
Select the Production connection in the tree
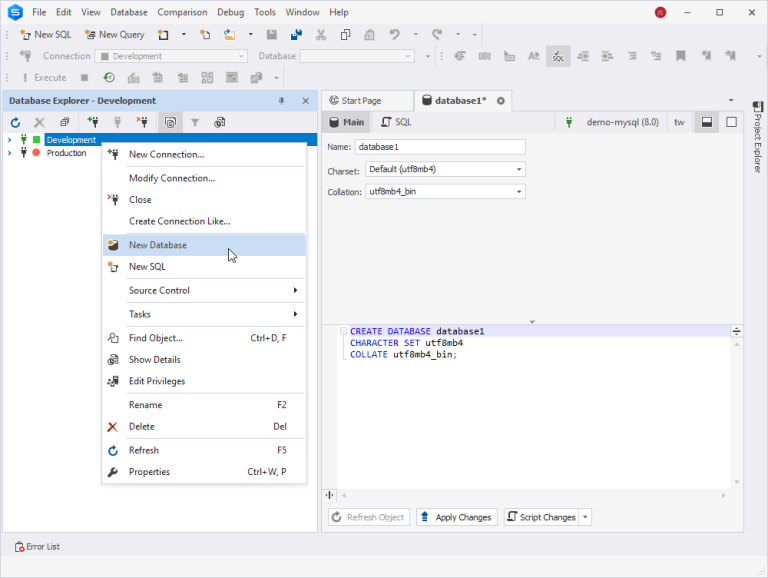(x=66, y=153)
